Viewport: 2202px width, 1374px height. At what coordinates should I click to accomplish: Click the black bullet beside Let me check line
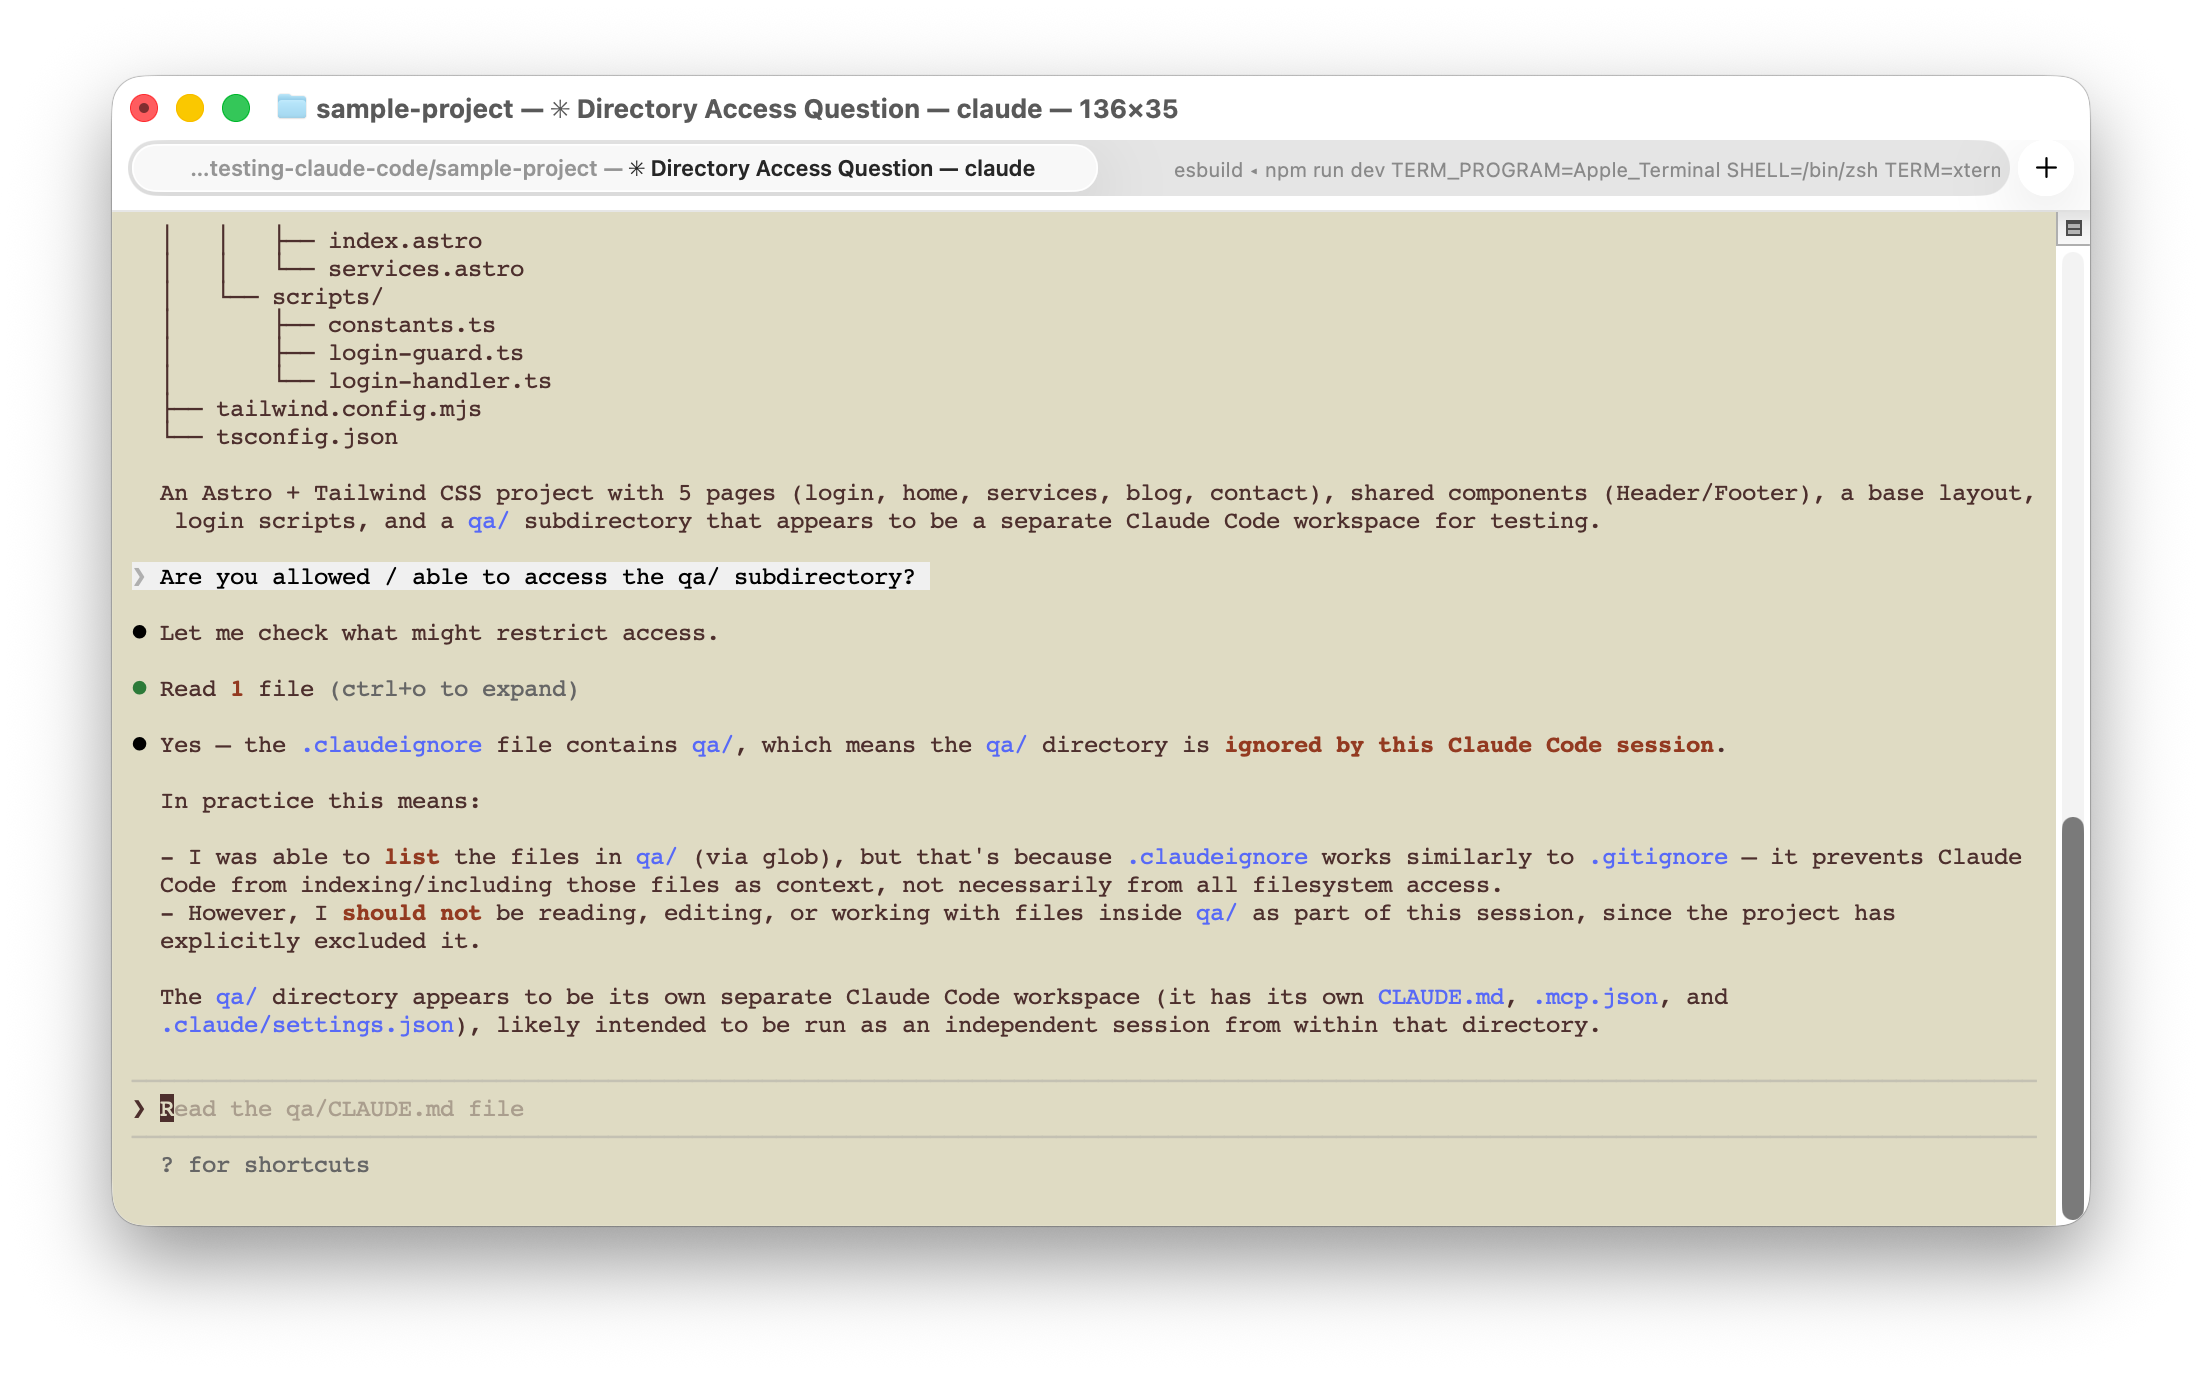tap(141, 632)
